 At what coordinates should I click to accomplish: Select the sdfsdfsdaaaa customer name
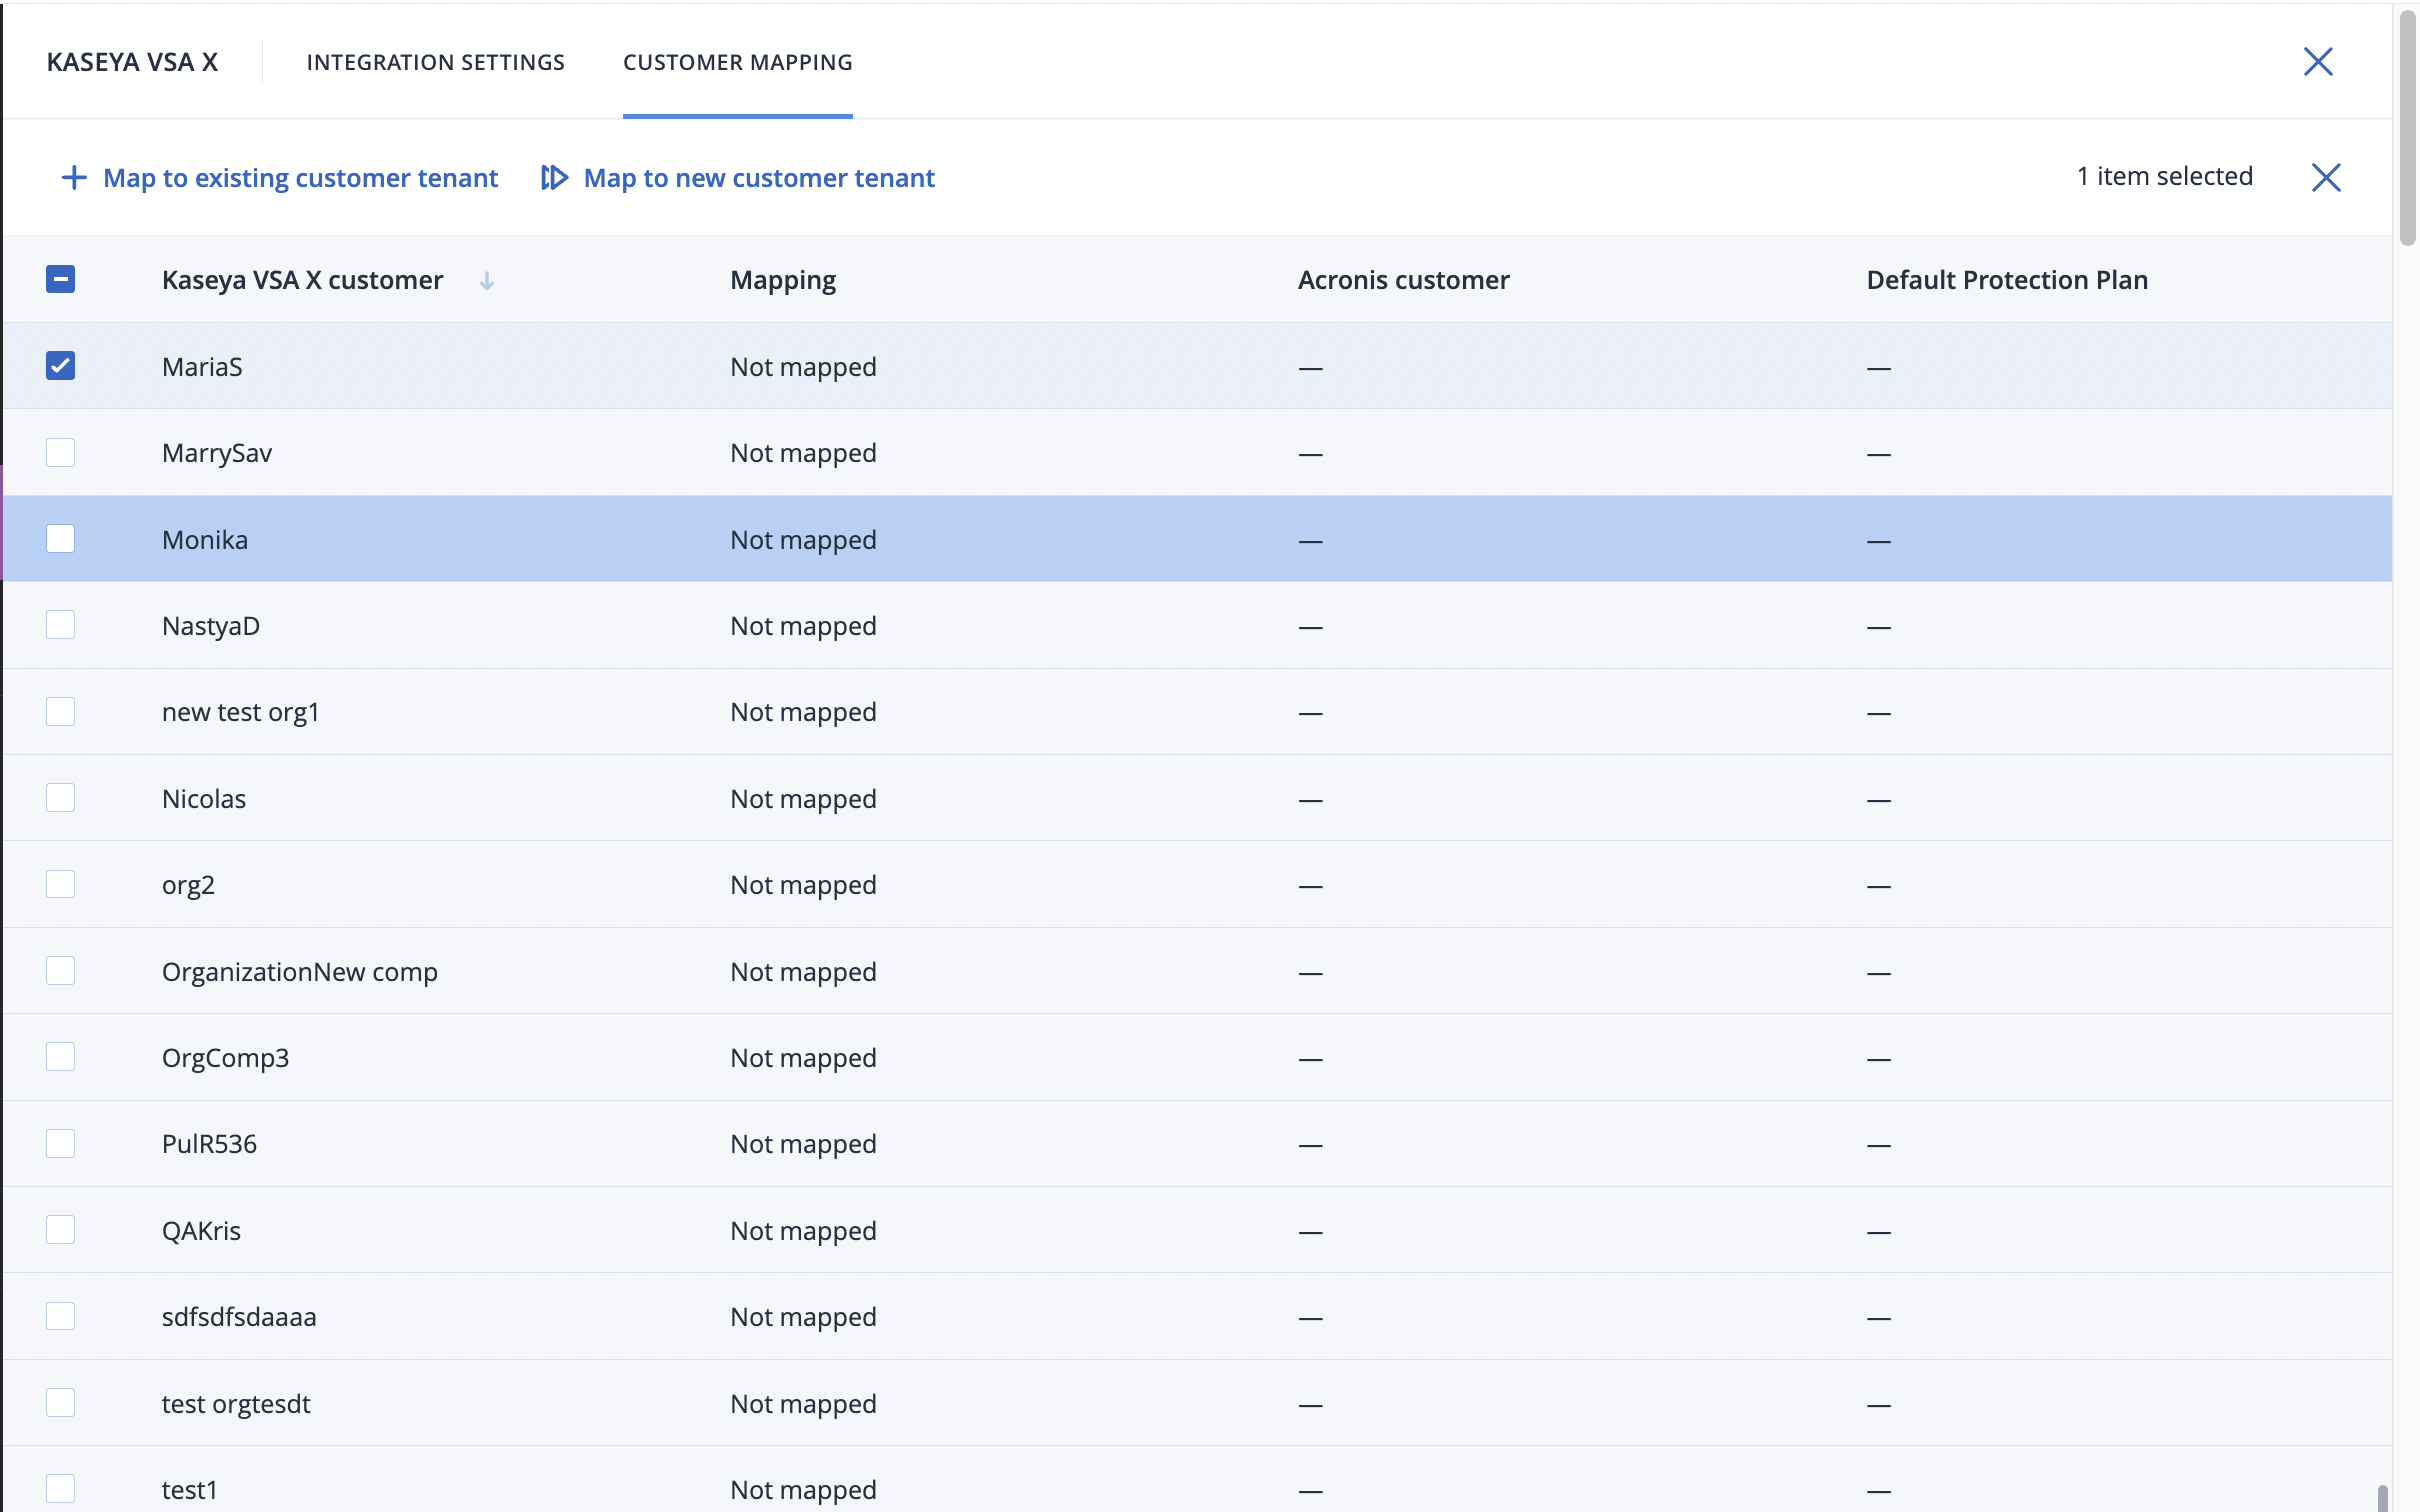point(239,1317)
